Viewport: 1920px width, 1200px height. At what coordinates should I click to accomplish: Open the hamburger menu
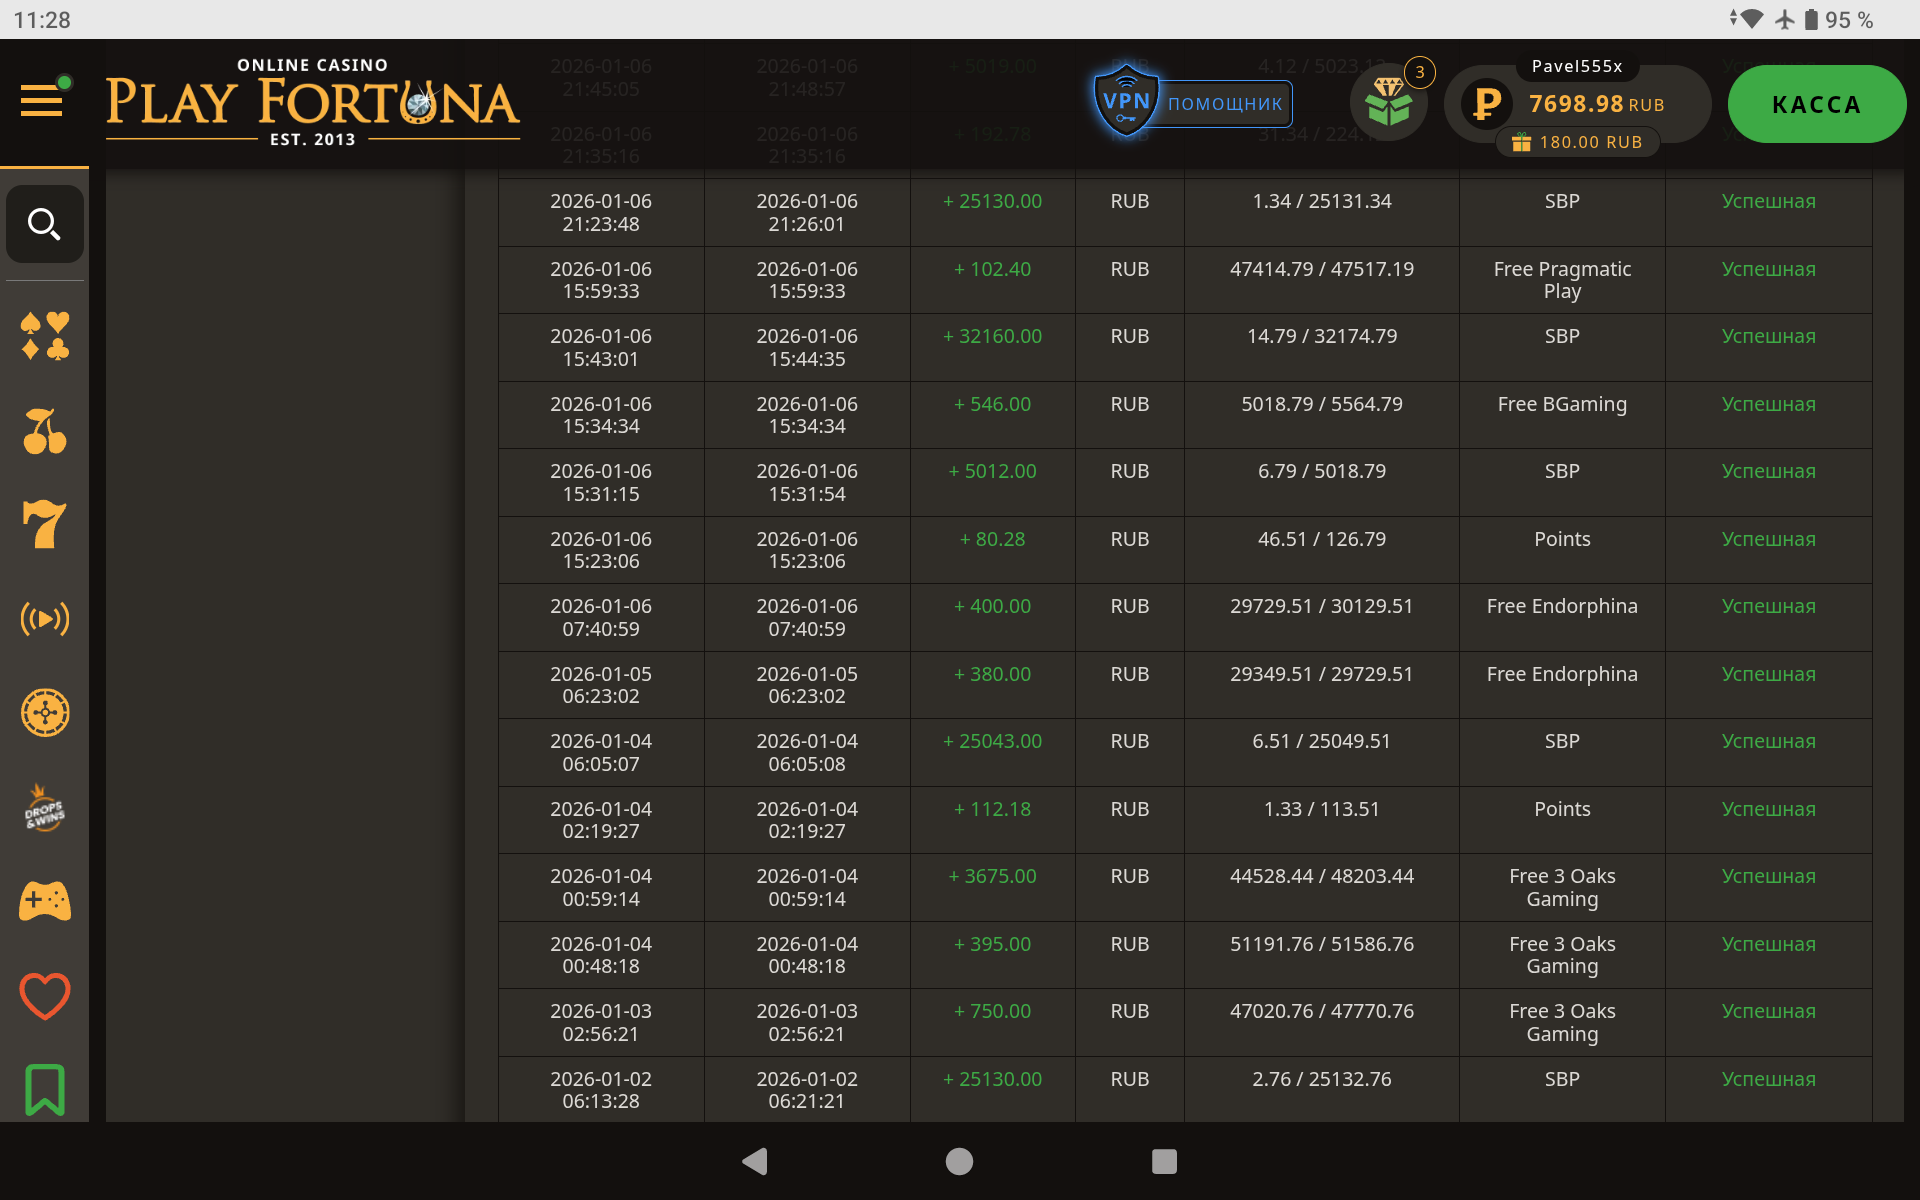tap(42, 100)
